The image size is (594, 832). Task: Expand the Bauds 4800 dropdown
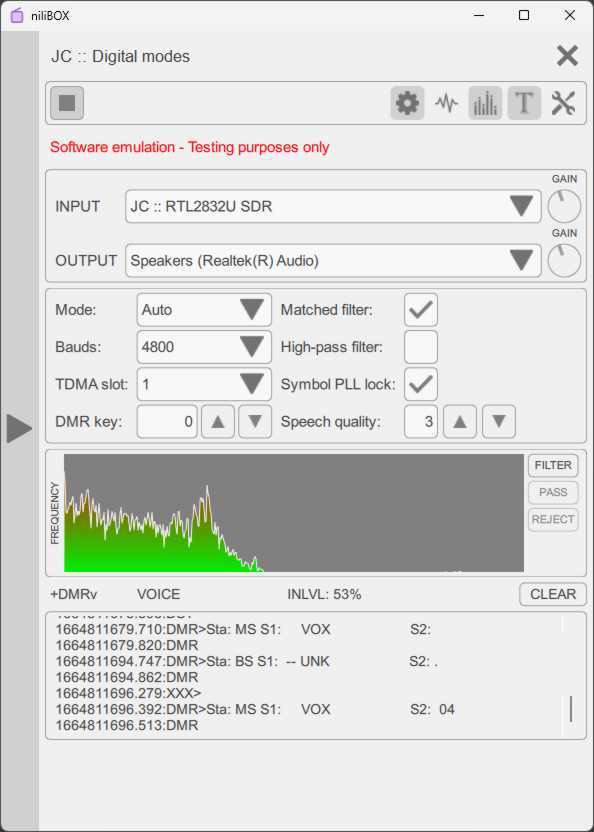tap(204, 347)
